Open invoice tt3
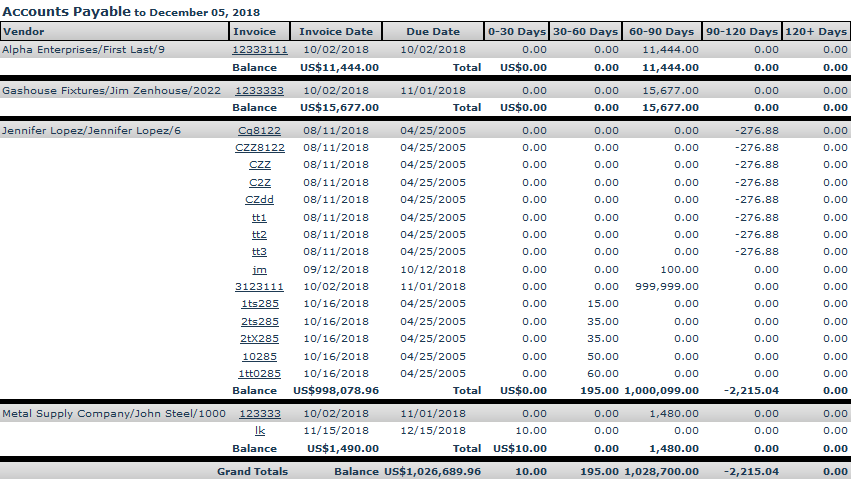The height and width of the screenshot is (494, 868). coord(259,252)
